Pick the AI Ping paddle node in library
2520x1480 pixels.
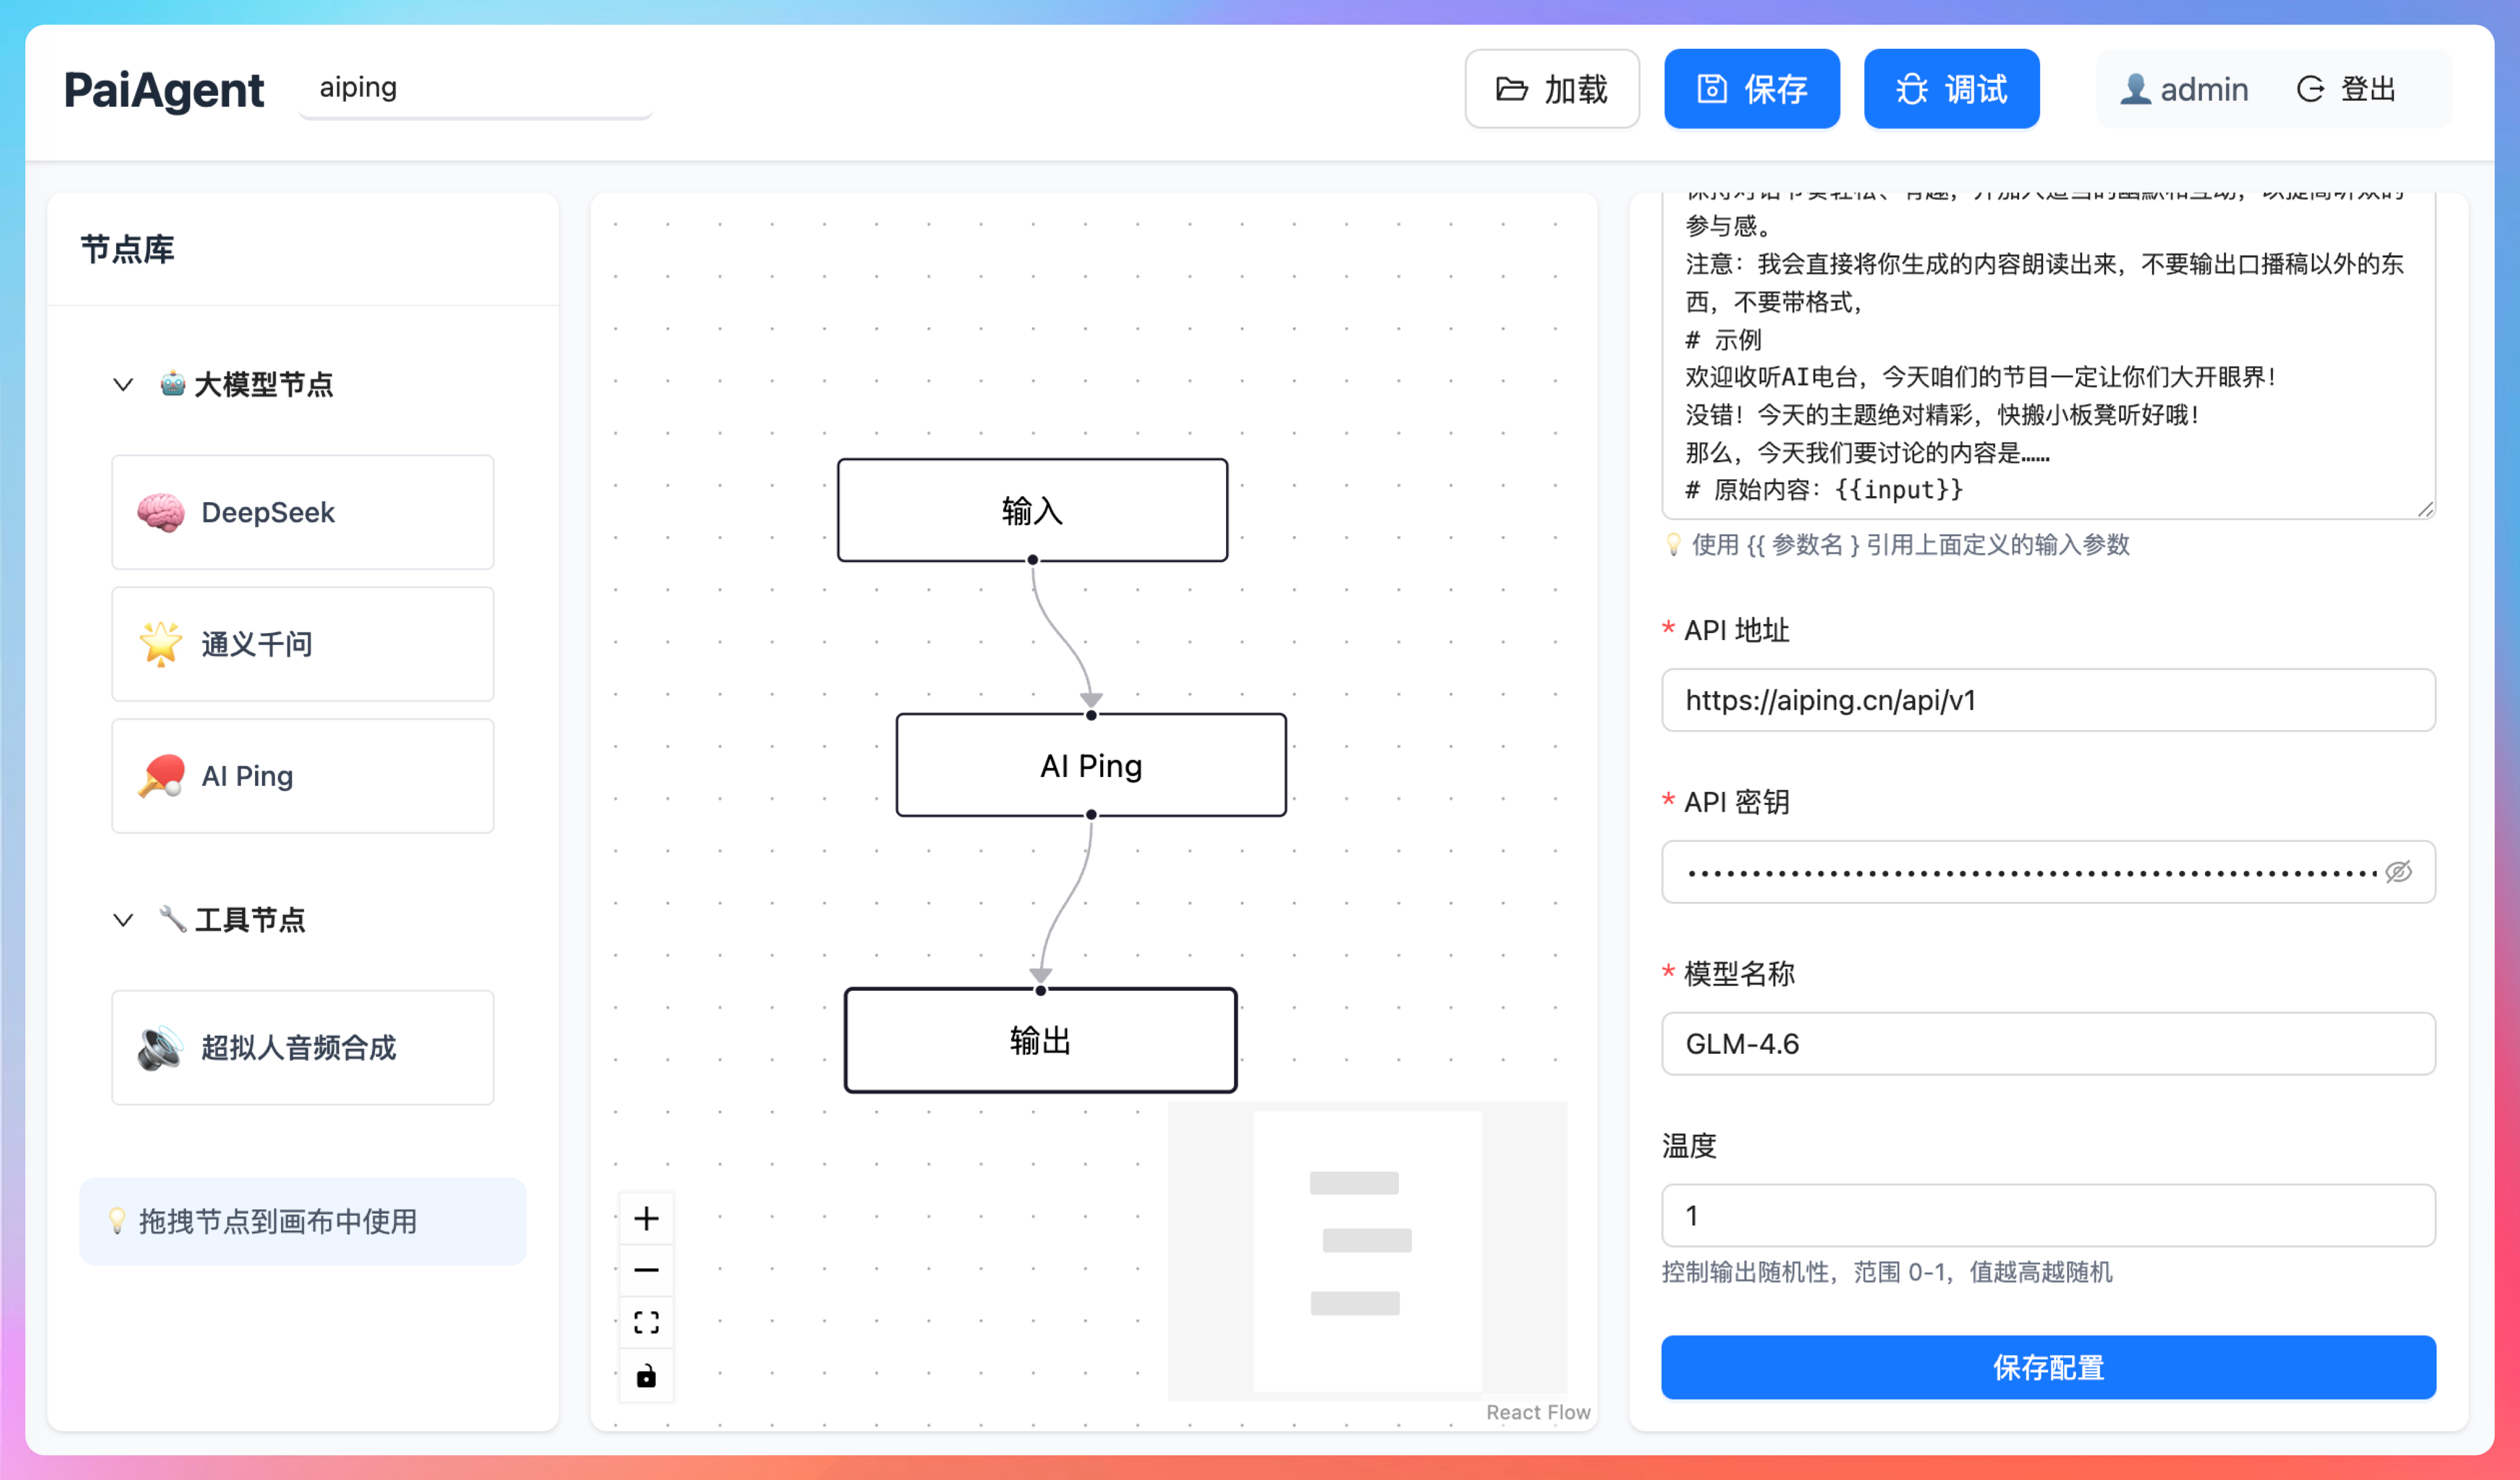[x=302, y=776]
